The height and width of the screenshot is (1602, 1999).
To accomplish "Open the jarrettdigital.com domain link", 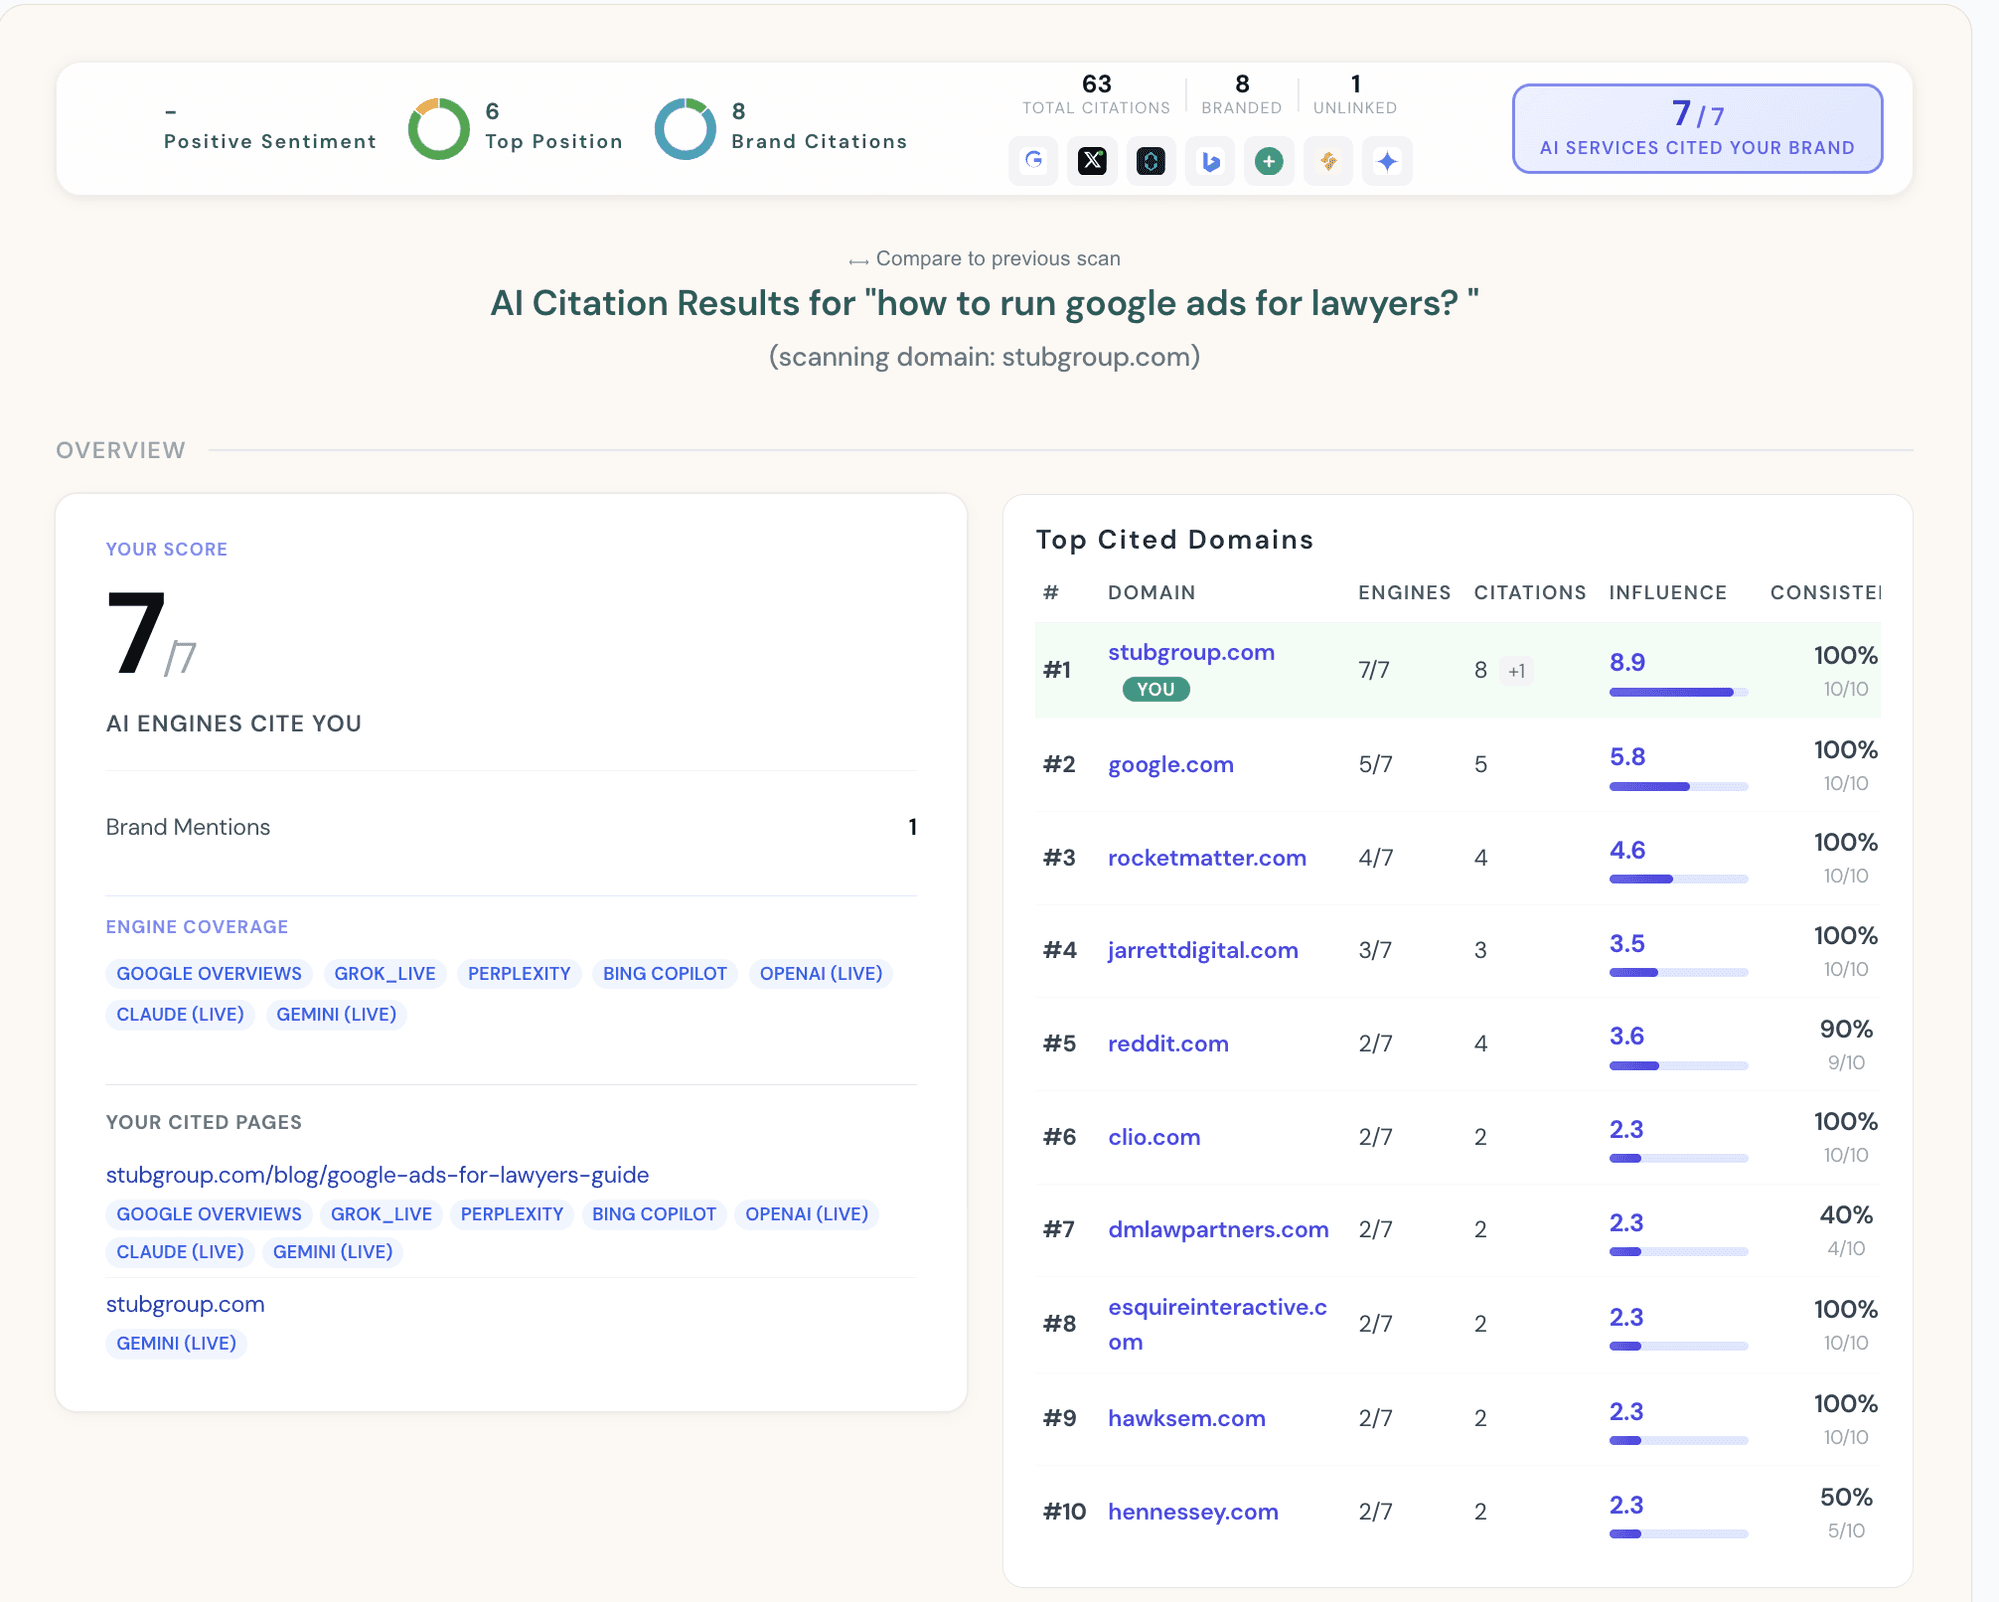I will click(1203, 950).
